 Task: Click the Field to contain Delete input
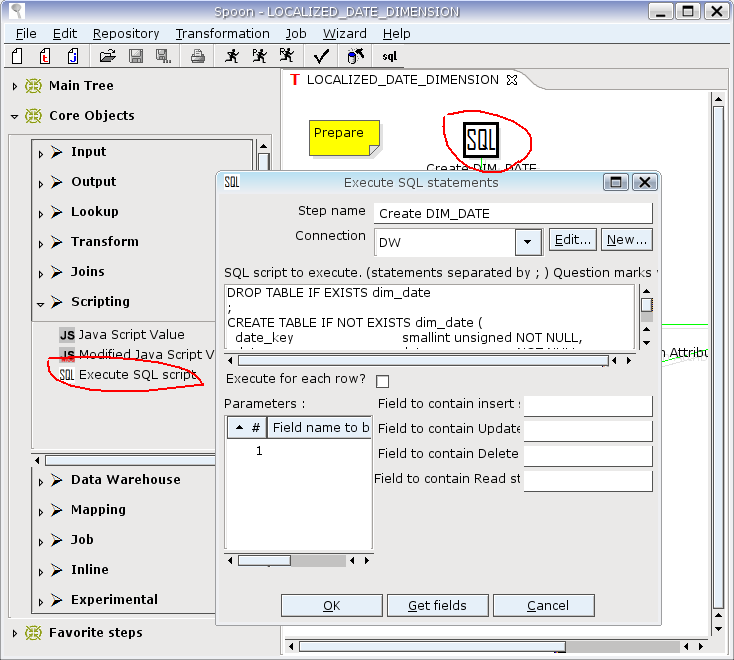(588, 456)
